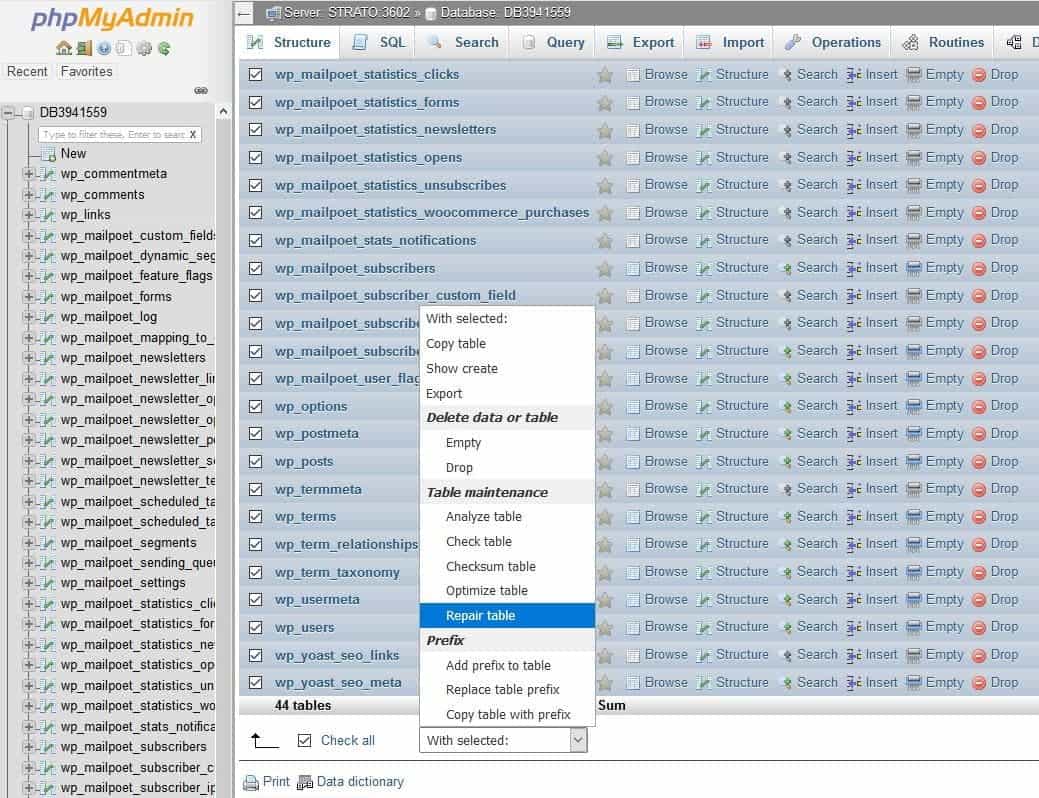Click red Drop icon in wp_mailpoet_subscribers row
The height and width of the screenshot is (798, 1039).
pyautogui.click(x=979, y=268)
